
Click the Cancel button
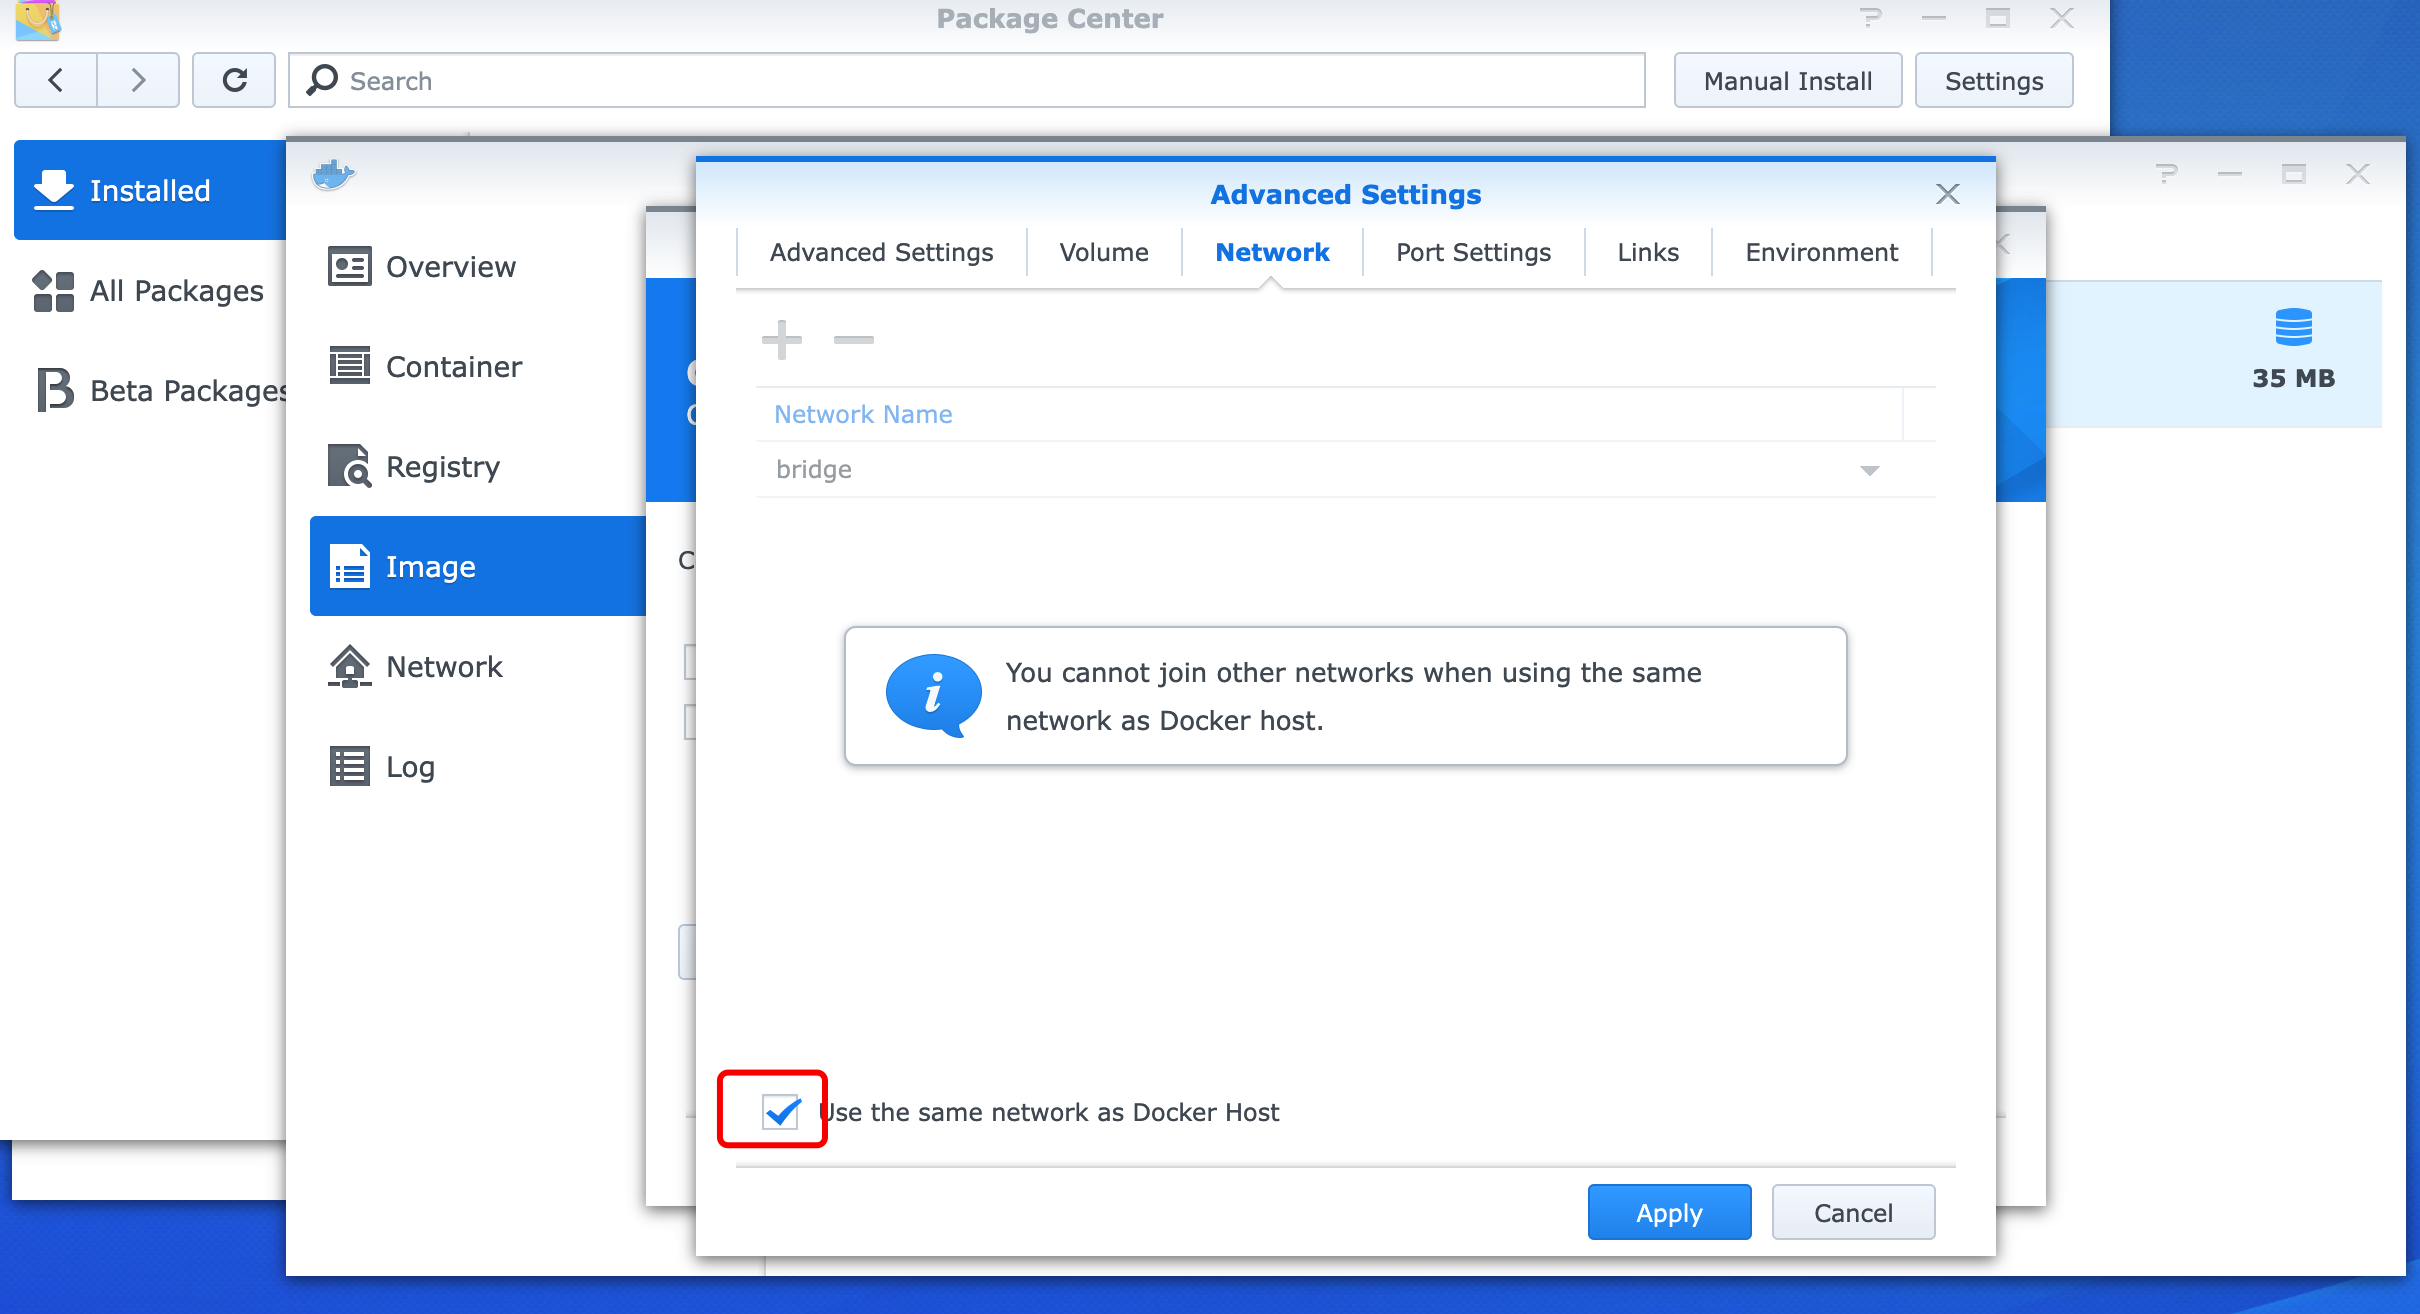click(1853, 1212)
